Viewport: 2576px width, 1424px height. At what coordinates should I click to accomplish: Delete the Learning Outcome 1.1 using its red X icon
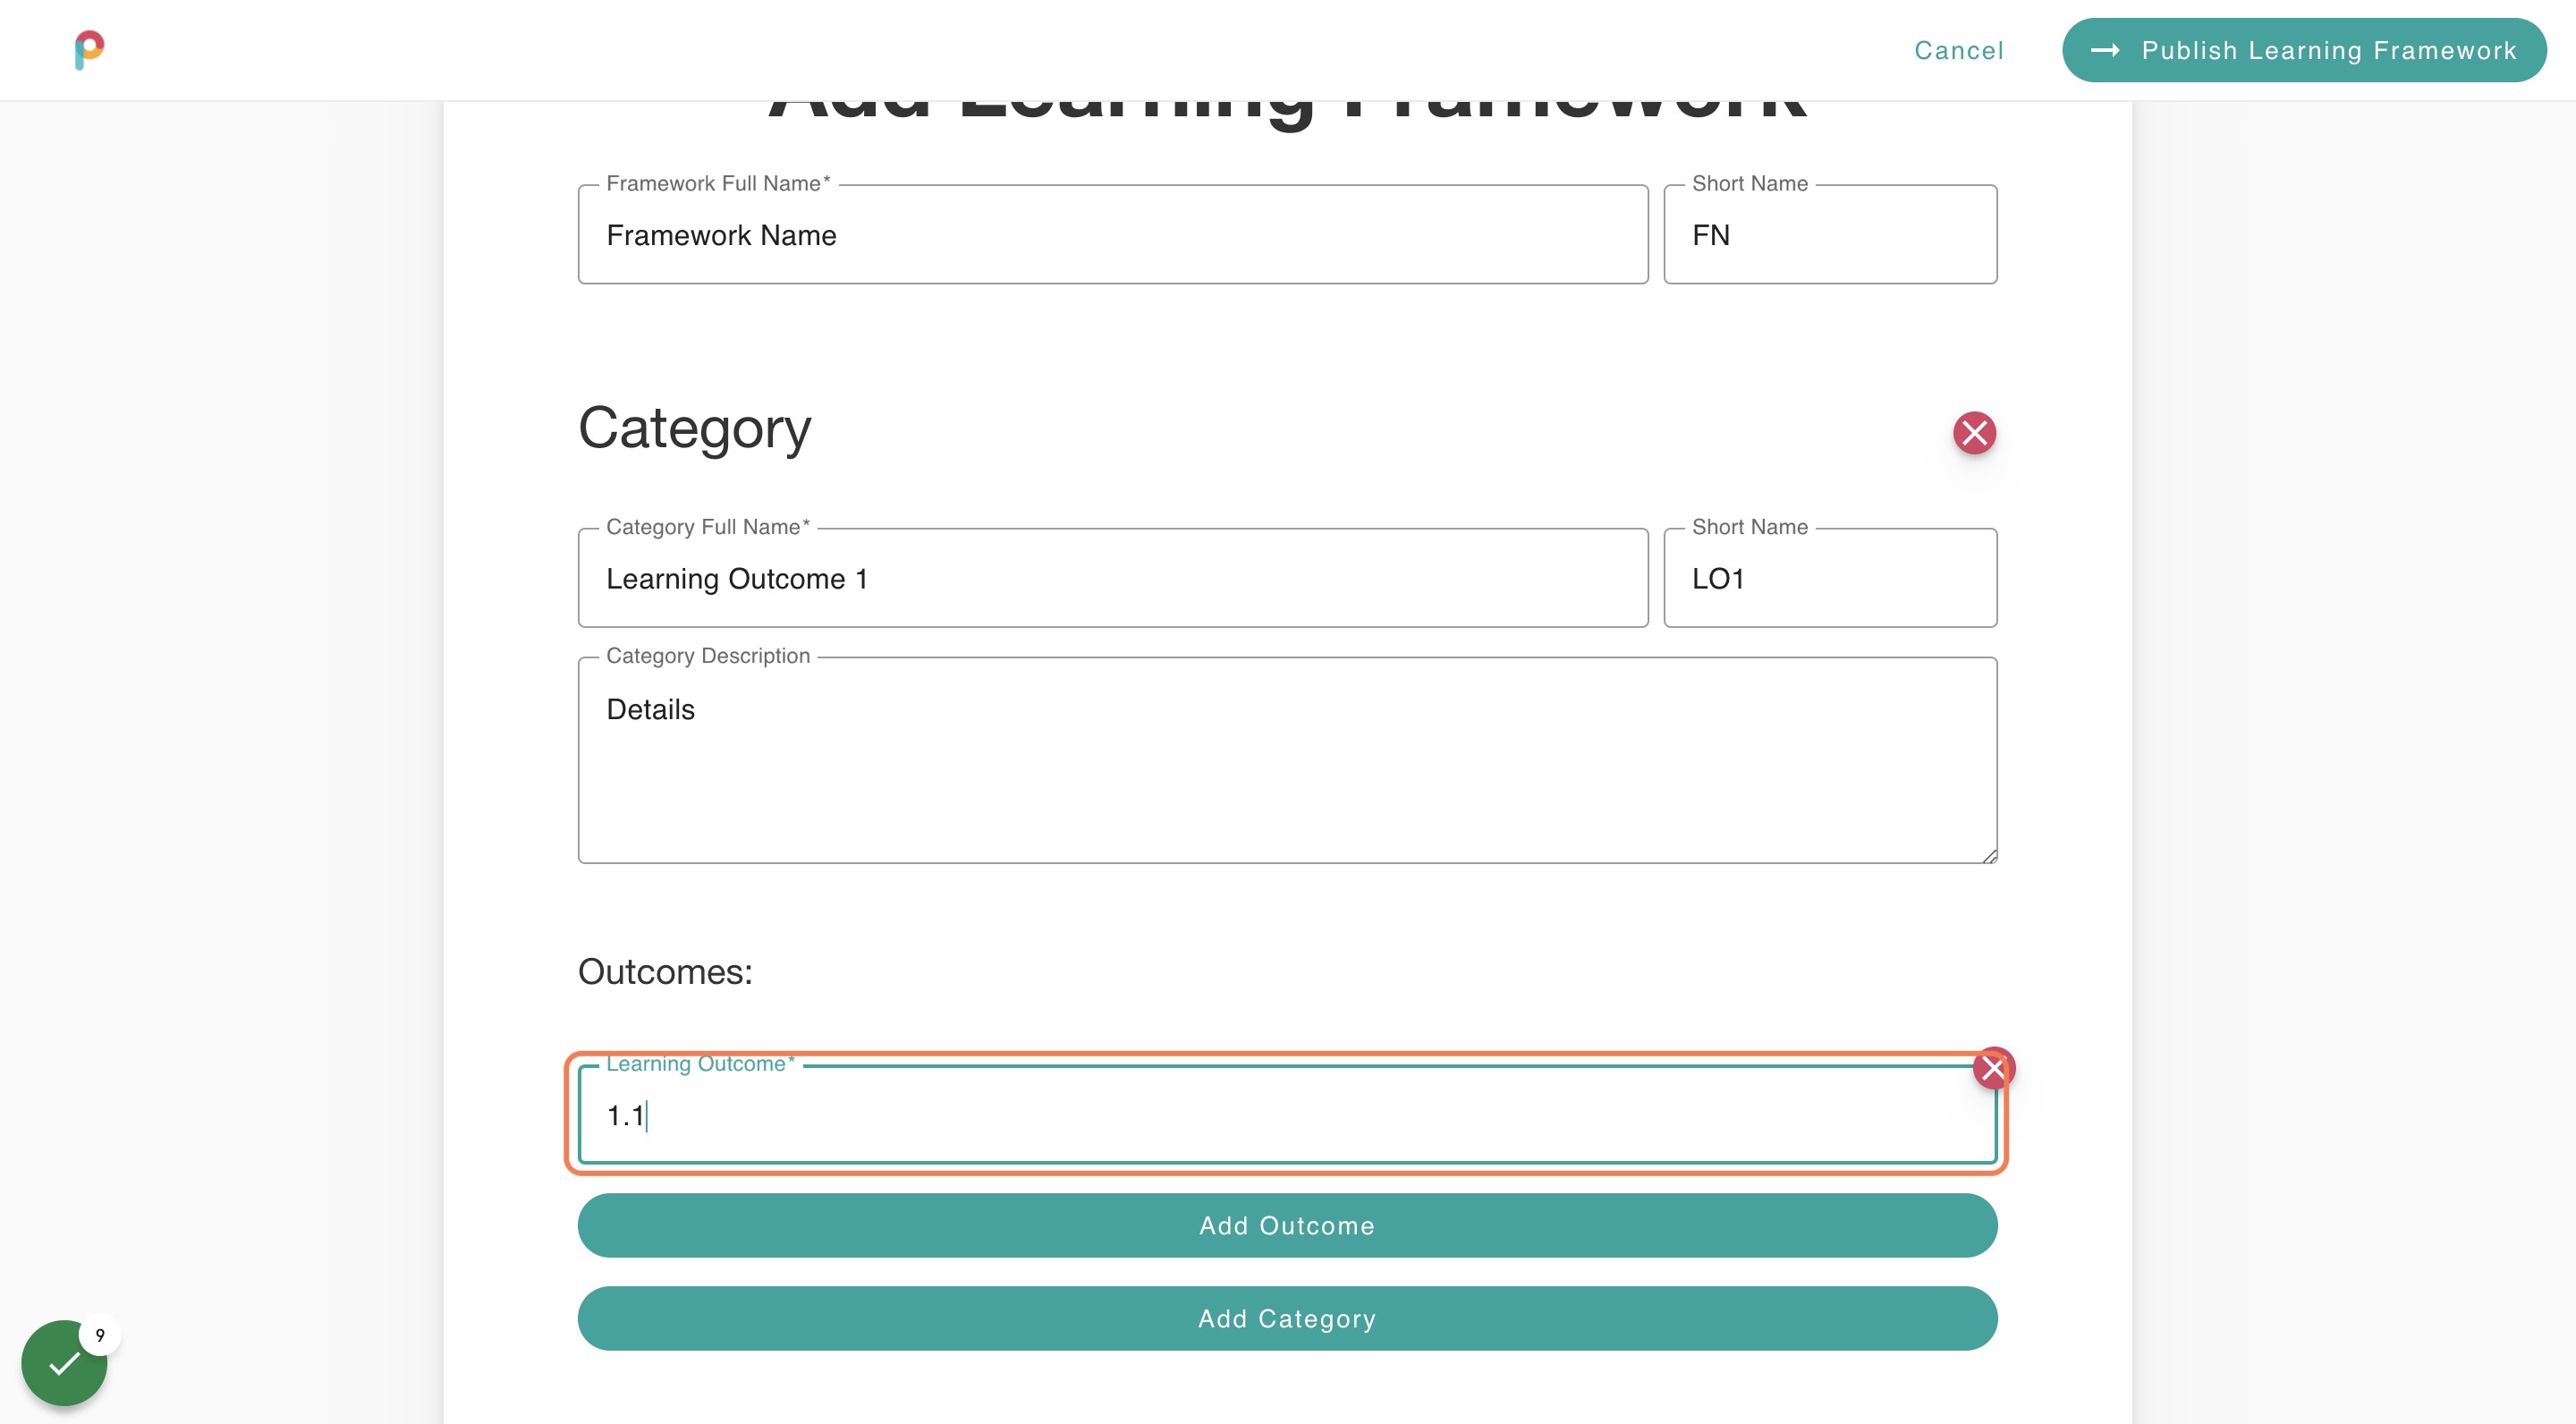pyautogui.click(x=1993, y=1068)
